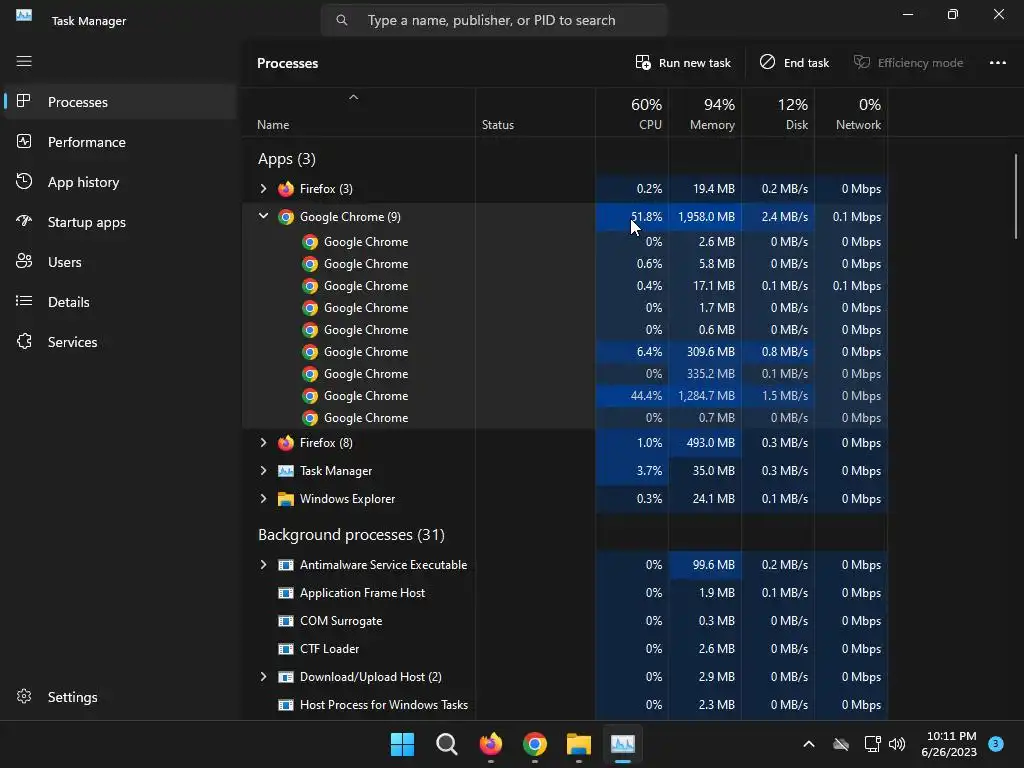Open Settings in the sidebar
The image size is (1024, 768).
click(x=120, y=697)
